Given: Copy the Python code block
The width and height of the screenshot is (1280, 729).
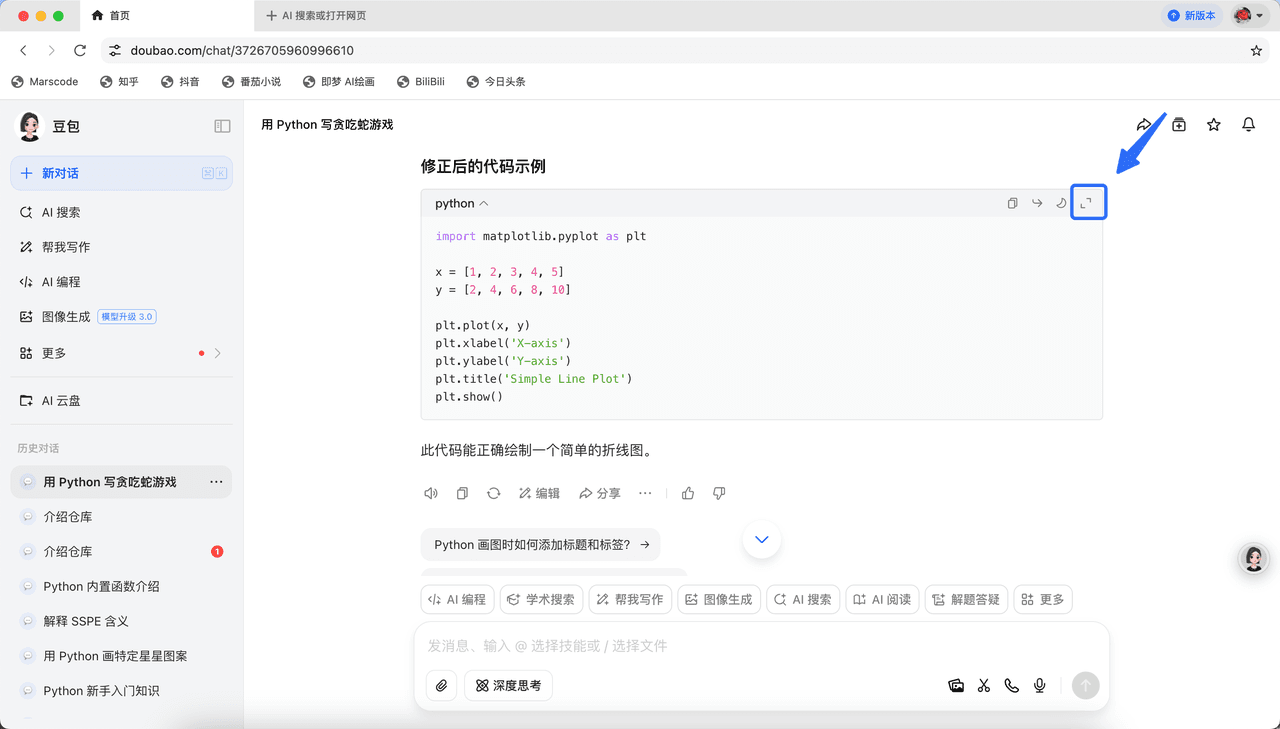Looking at the screenshot, I should [x=1012, y=203].
